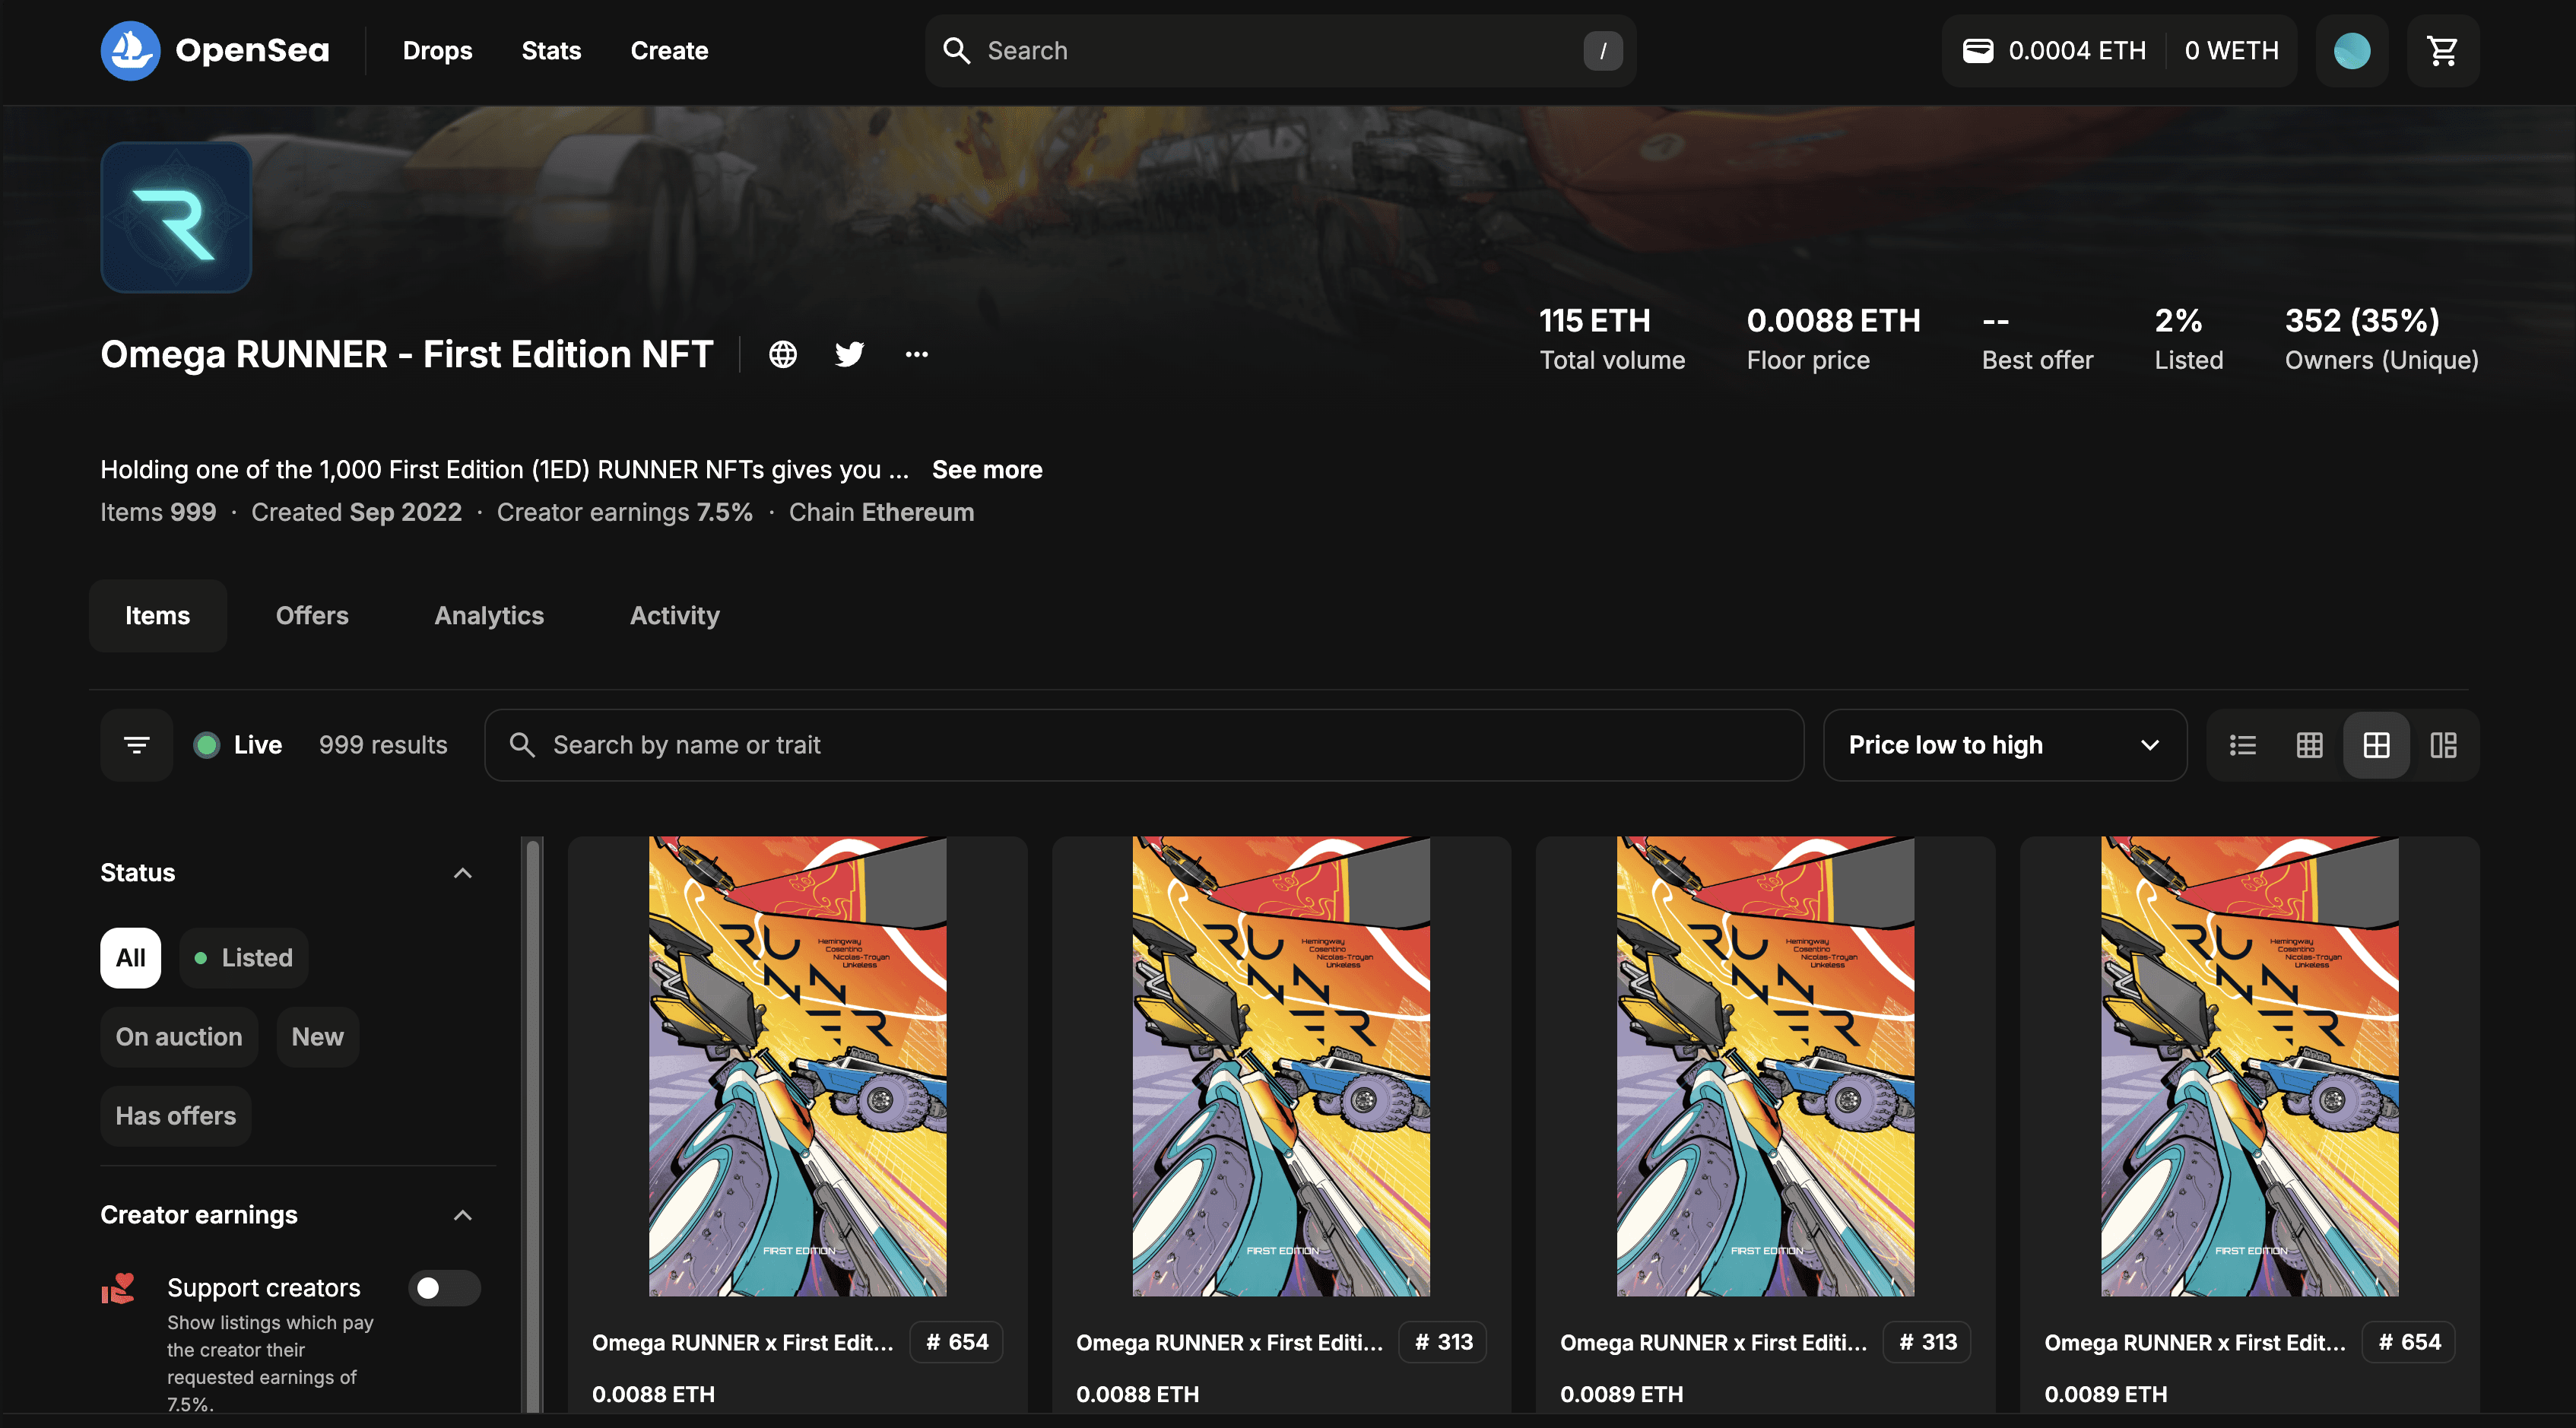Viewport: 2576px width, 1428px height.
Task: Toggle the Live updates indicator
Action: tap(238, 745)
